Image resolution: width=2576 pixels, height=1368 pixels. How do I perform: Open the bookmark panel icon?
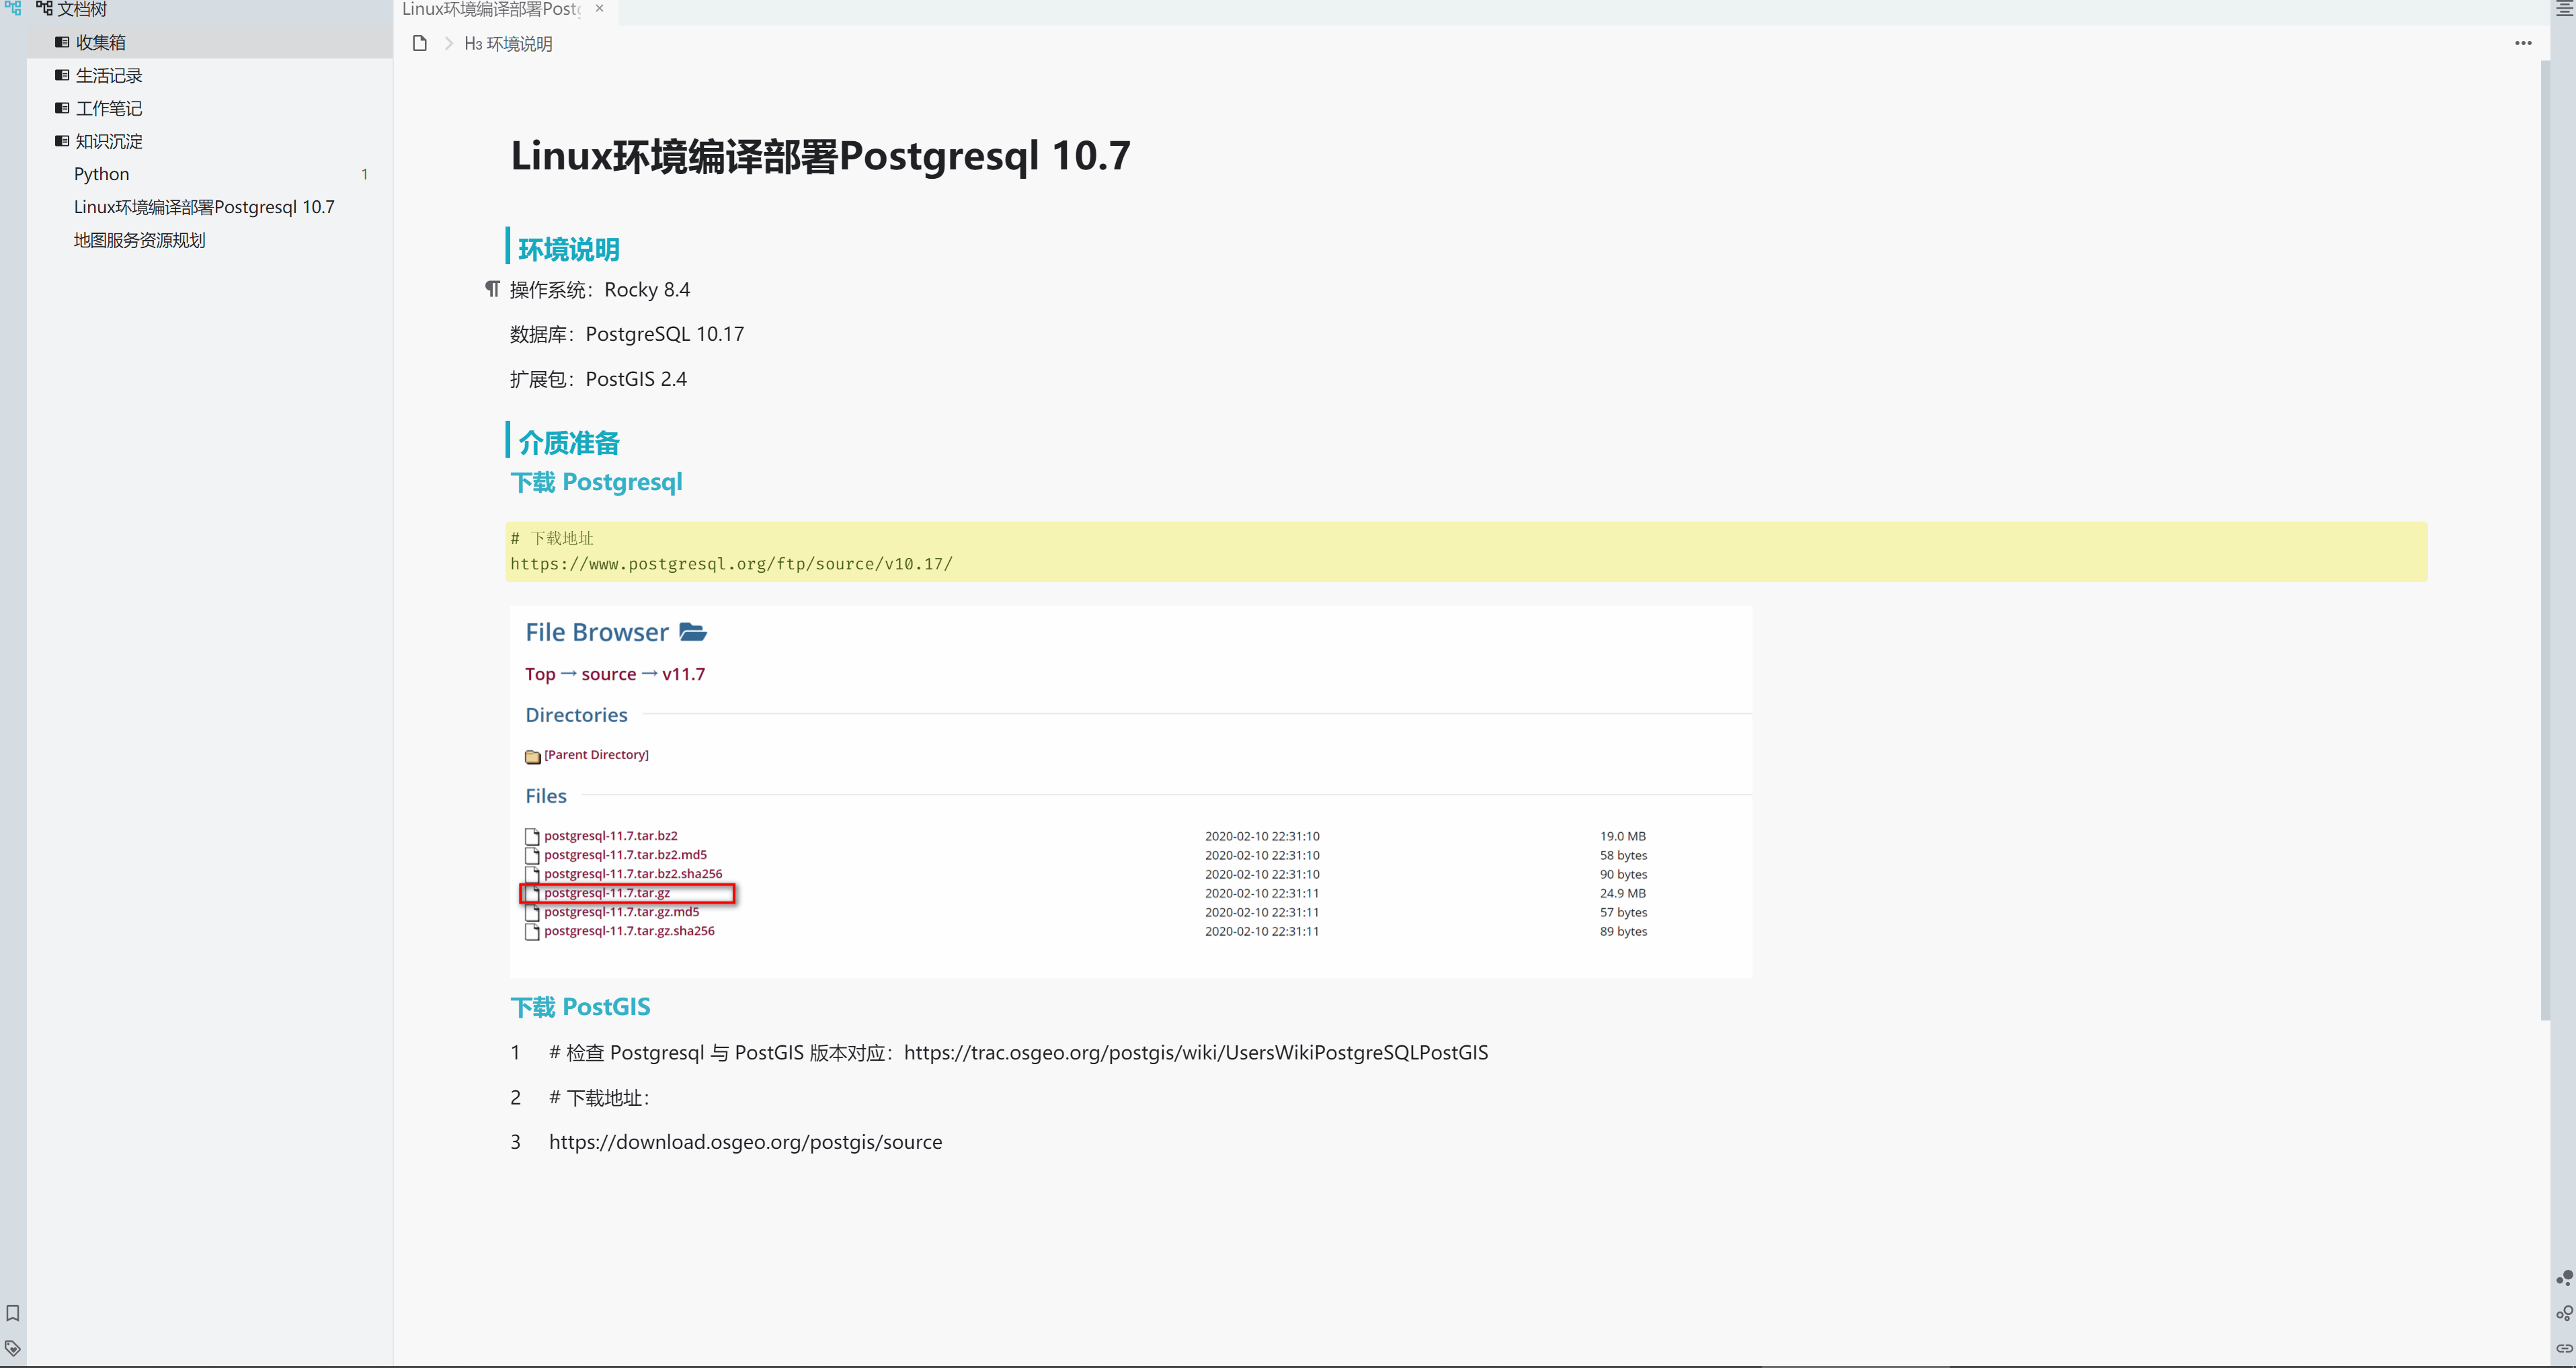(12, 1313)
